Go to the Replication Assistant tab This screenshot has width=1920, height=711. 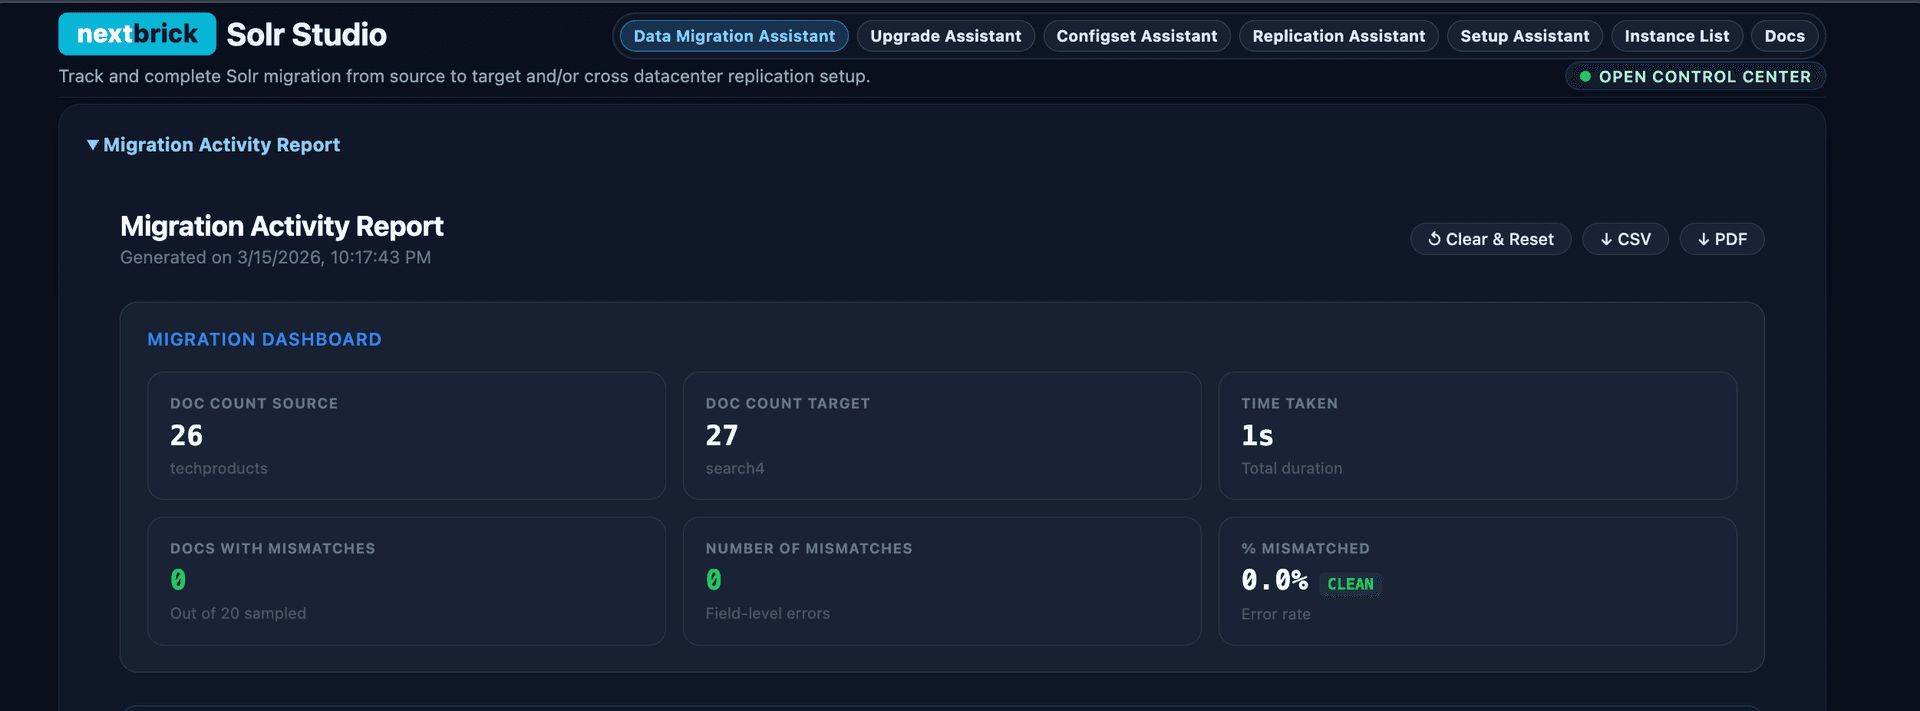point(1339,36)
